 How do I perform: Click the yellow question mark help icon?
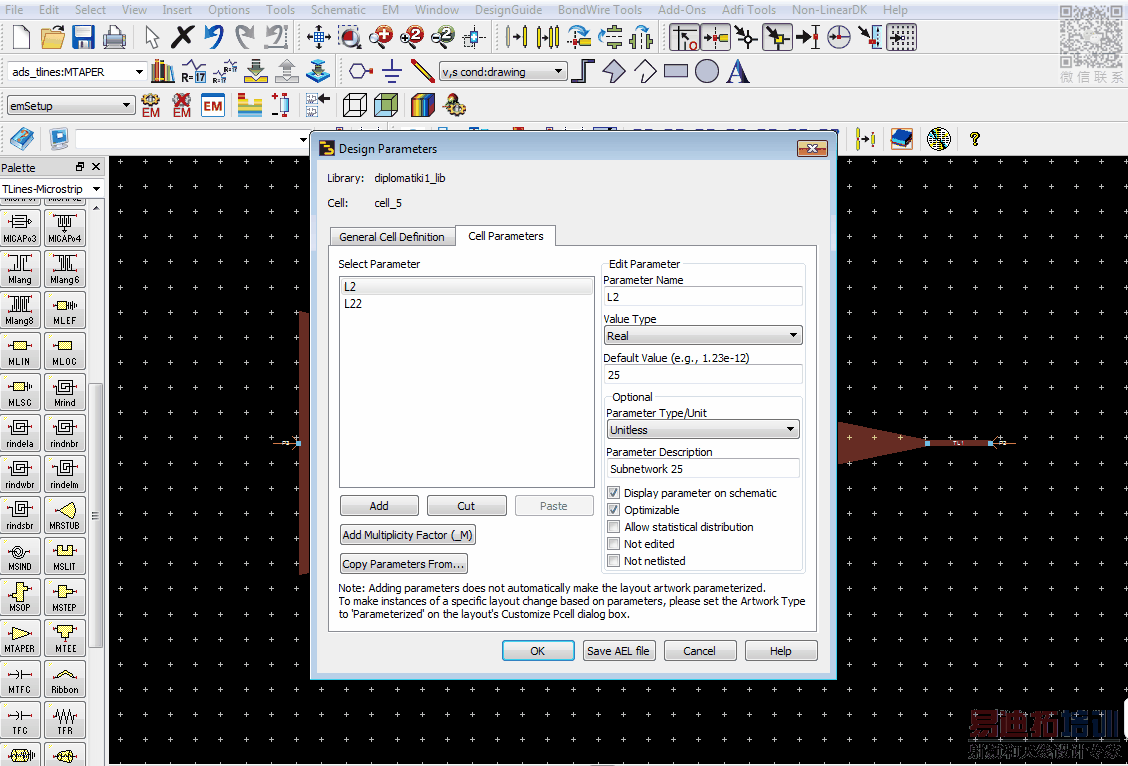[x=975, y=139]
